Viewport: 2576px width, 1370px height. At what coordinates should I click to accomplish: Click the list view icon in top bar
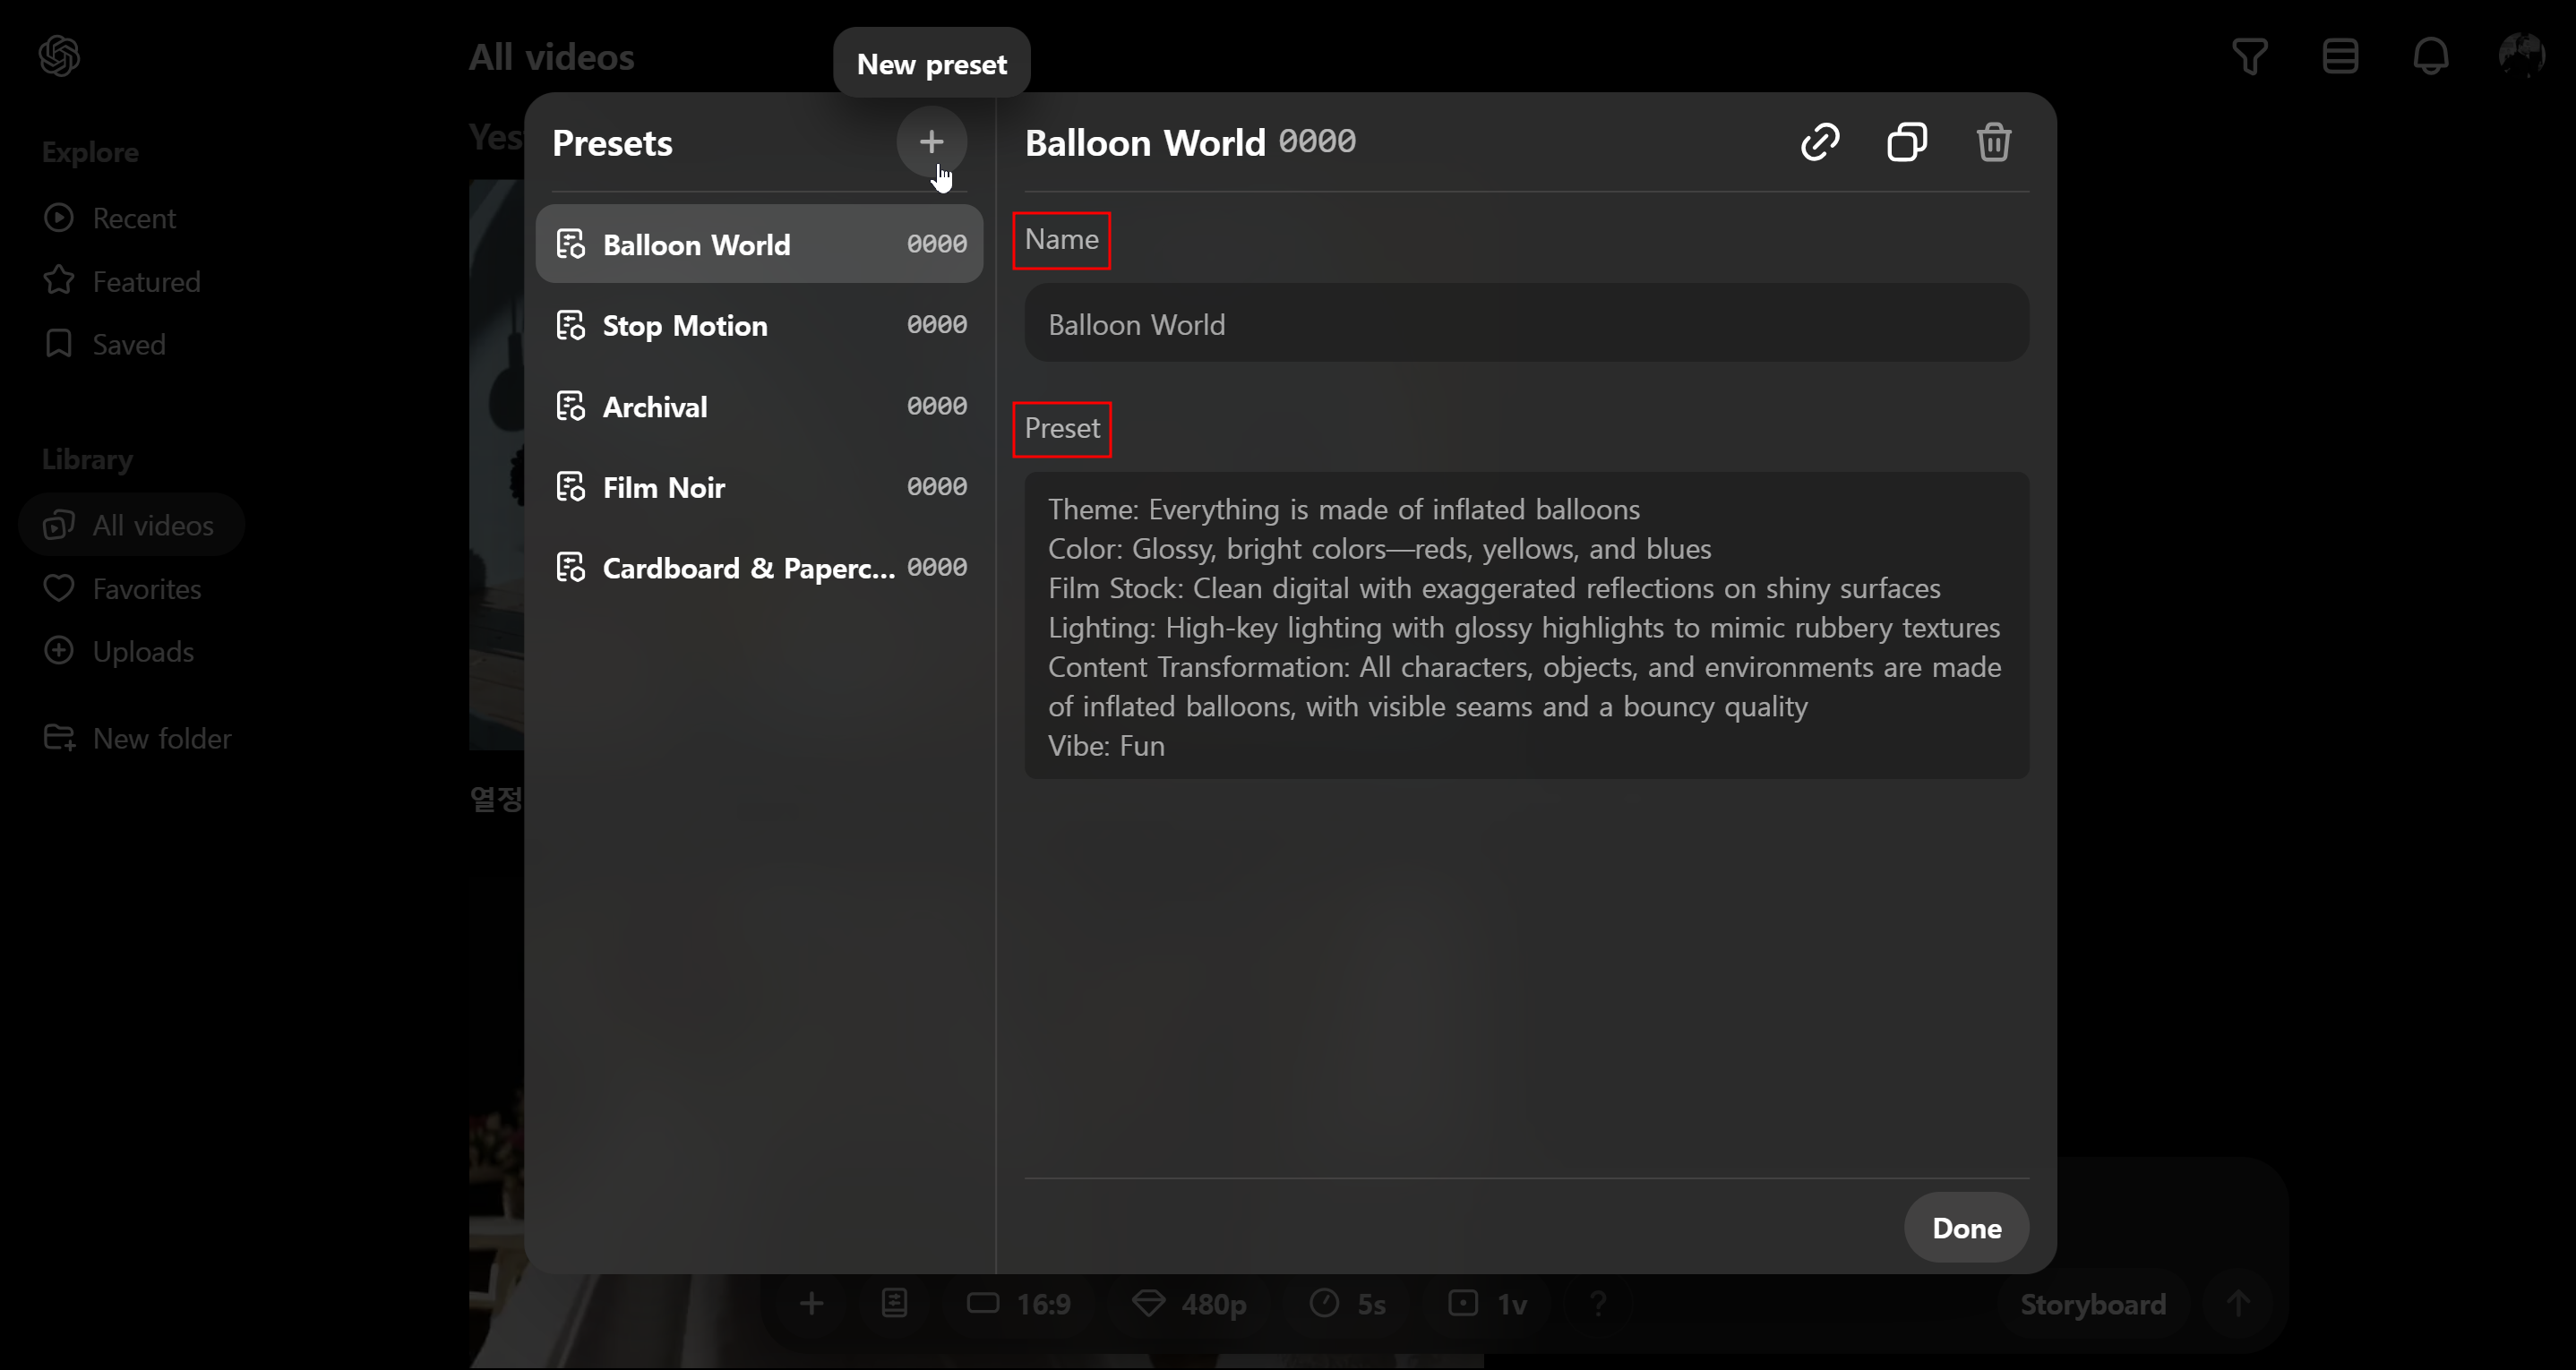click(x=2341, y=56)
